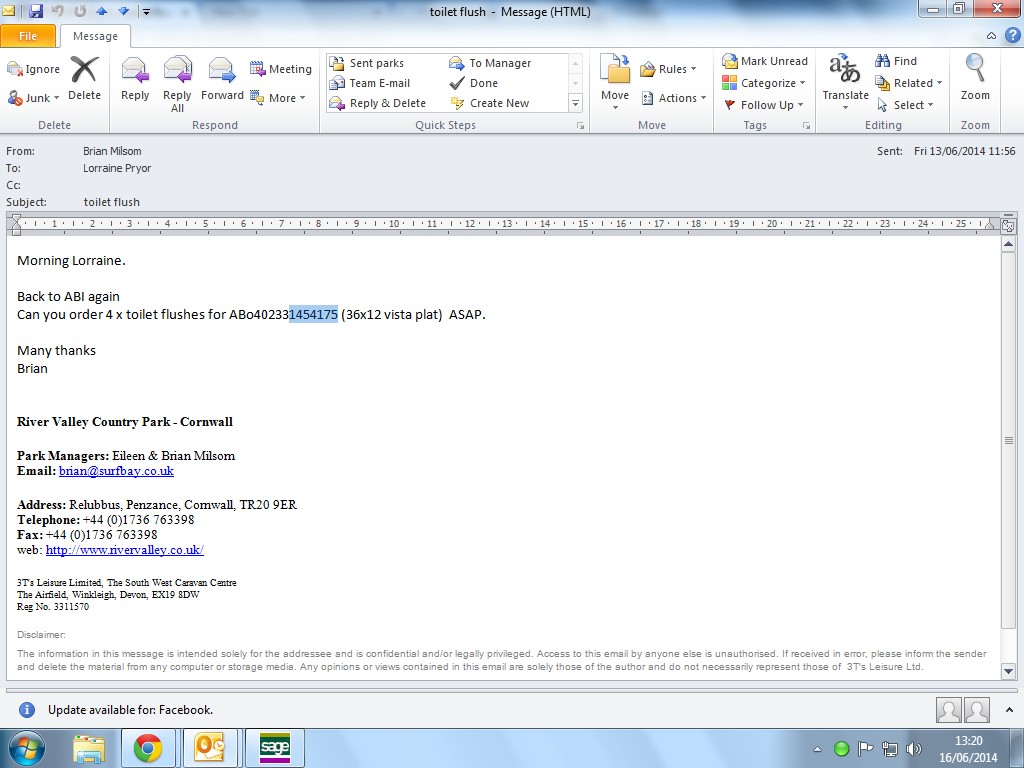
Task: Customize the Quick Access Toolbar
Action: coord(146,12)
